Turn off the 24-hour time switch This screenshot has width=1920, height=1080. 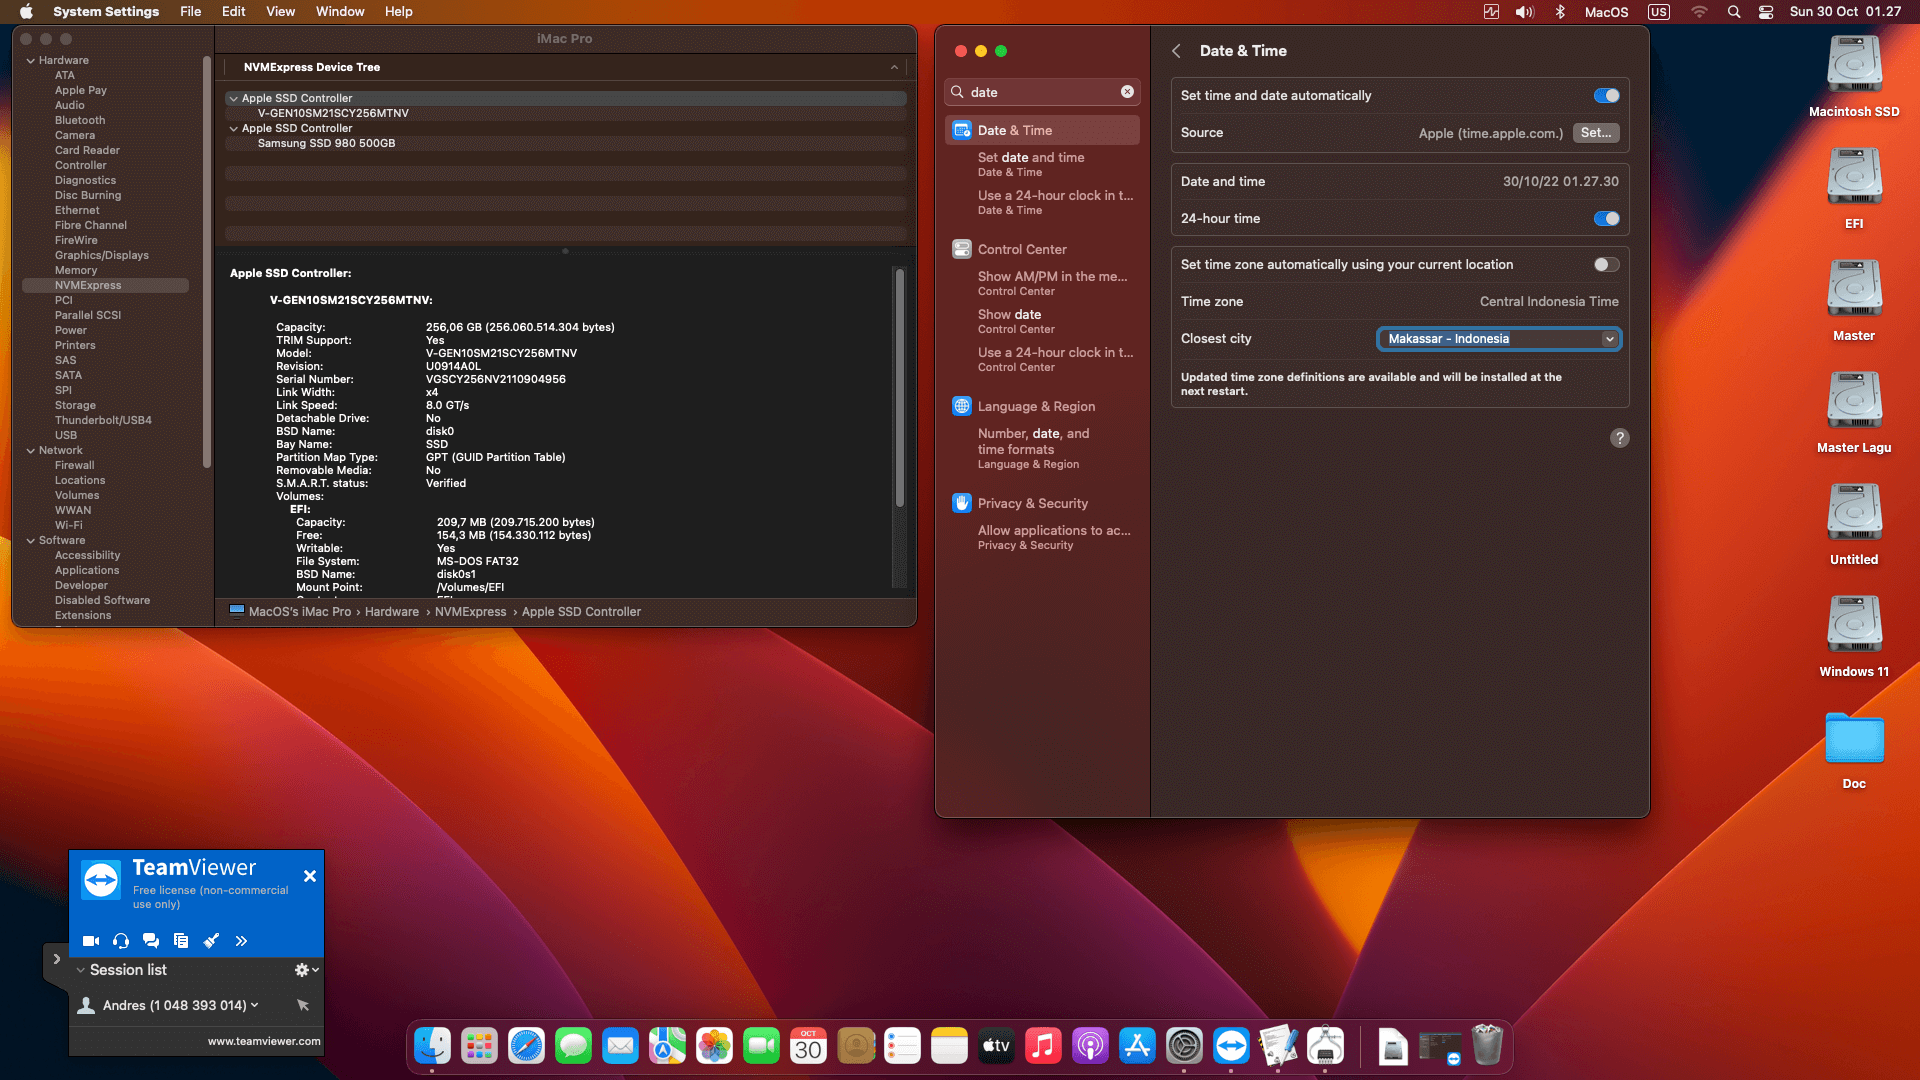[1606, 219]
